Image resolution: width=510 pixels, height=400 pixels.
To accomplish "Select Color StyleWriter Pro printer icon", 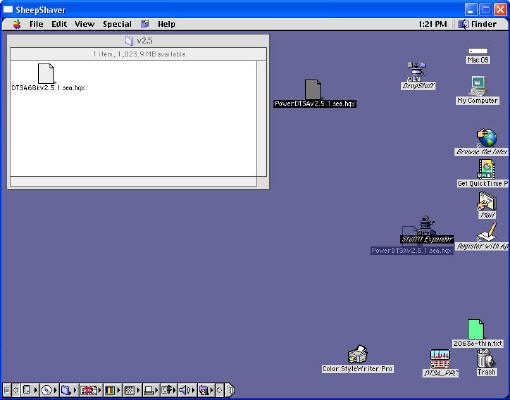I will click(x=357, y=354).
